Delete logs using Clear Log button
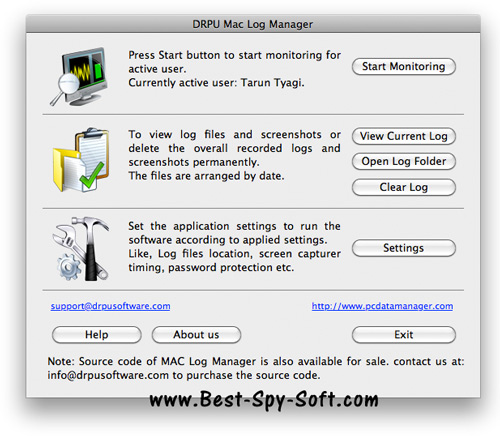The height and width of the screenshot is (436, 500). click(x=404, y=187)
